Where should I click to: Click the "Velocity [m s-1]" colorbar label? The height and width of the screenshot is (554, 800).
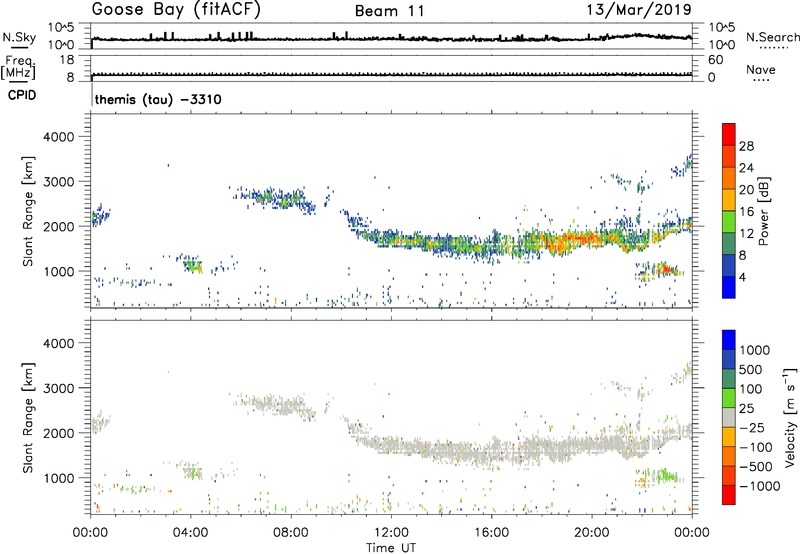point(790,417)
